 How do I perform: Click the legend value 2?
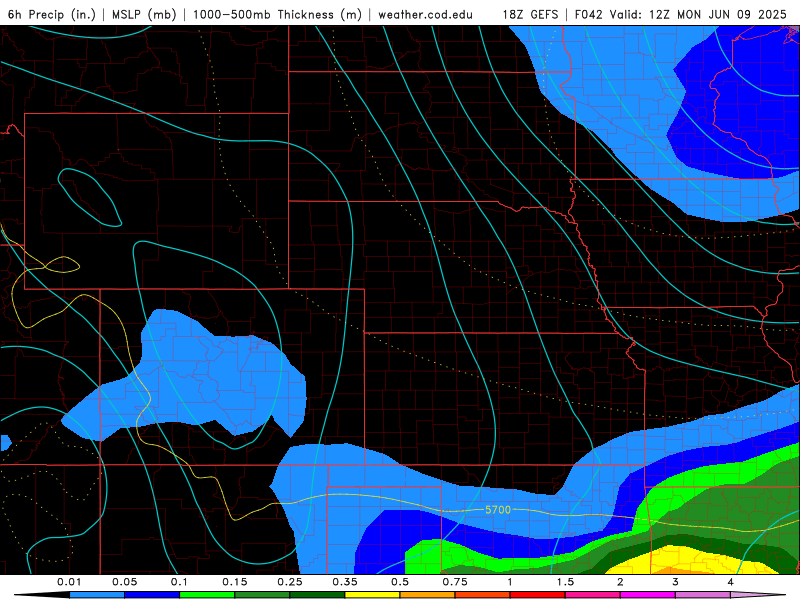(620, 582)
